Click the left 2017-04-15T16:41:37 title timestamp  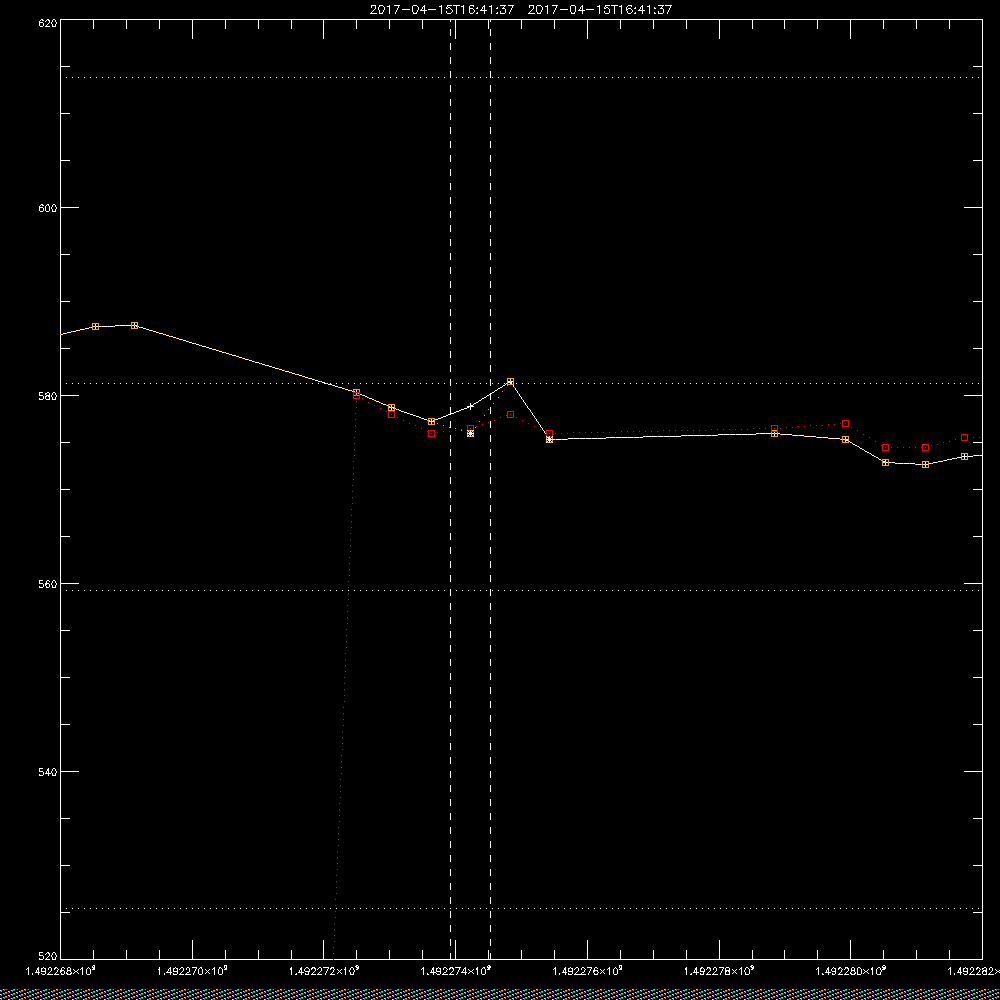tap(441, 10)
